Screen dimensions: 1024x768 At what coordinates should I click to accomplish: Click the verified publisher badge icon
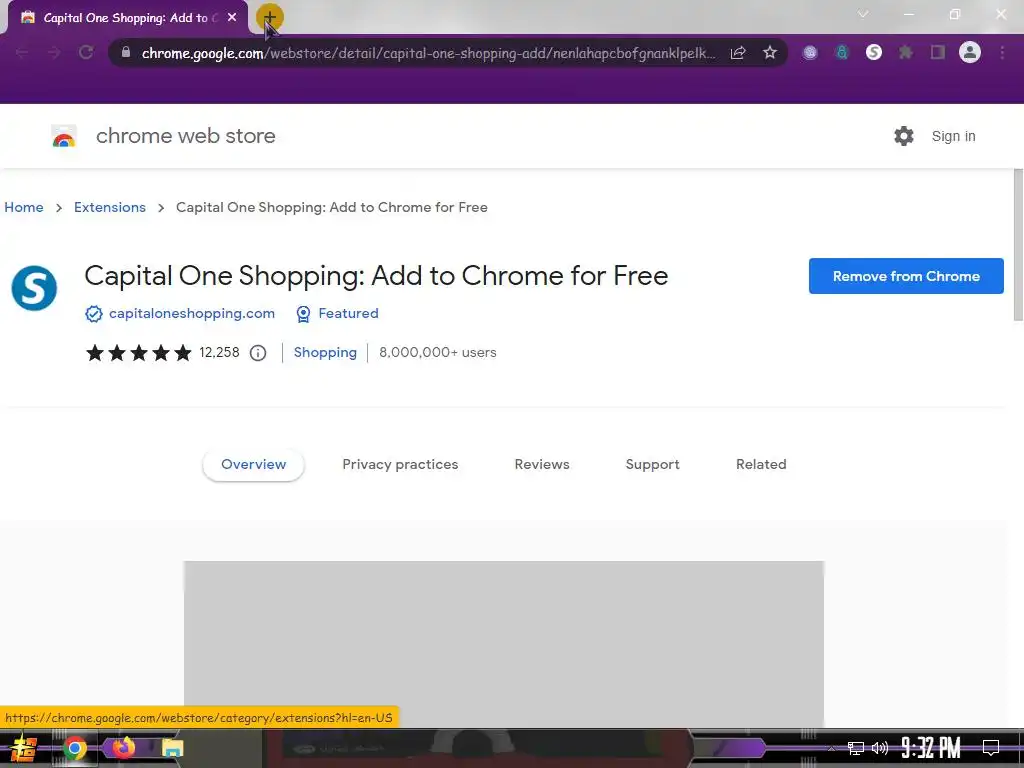click(x=94, y=314)
